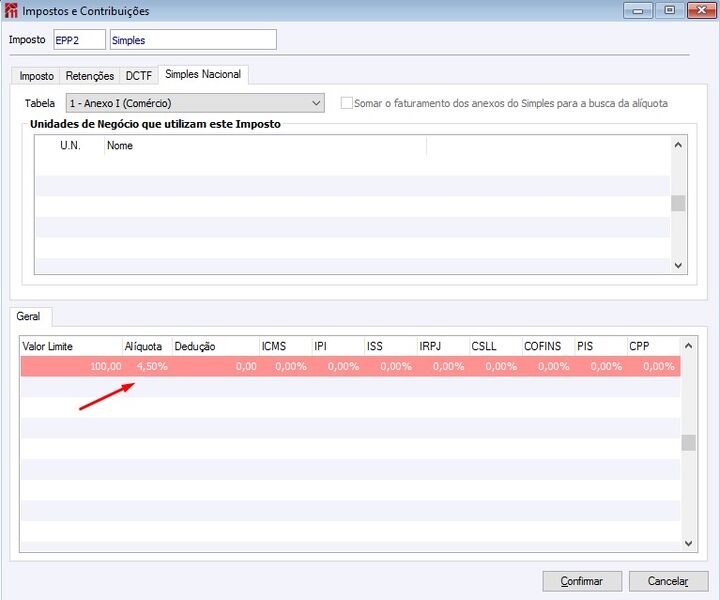This screenshot has height=600, width=720.
Task: Click the Unidades de Negócio scrollbar thumb
Action: 678,203
